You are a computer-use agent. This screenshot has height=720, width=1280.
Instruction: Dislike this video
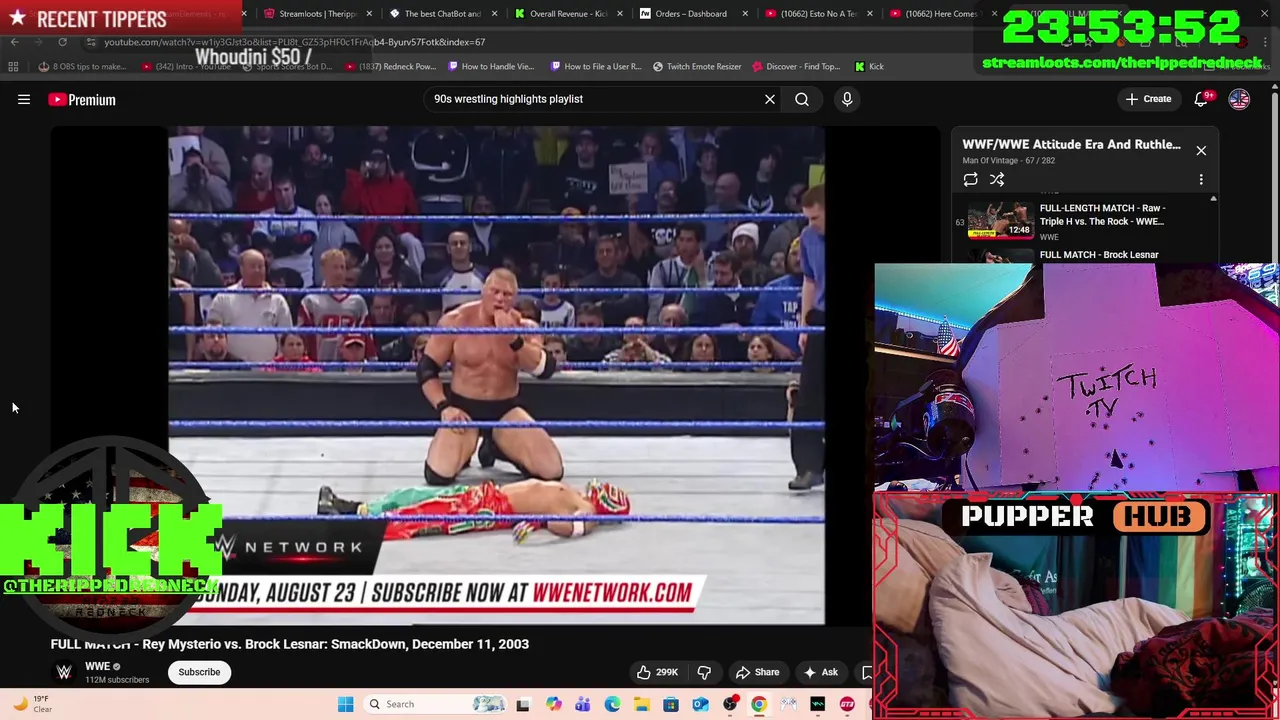(704, 672)
